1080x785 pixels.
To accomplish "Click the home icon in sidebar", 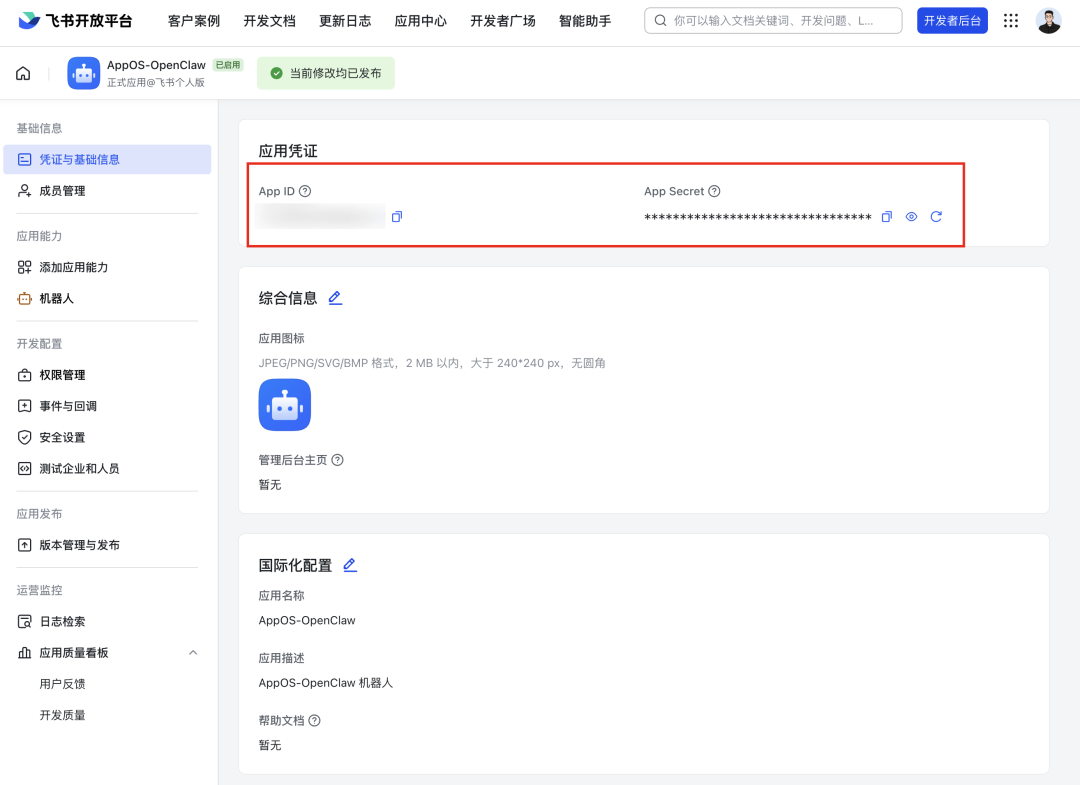I will (x=22, y=72).
